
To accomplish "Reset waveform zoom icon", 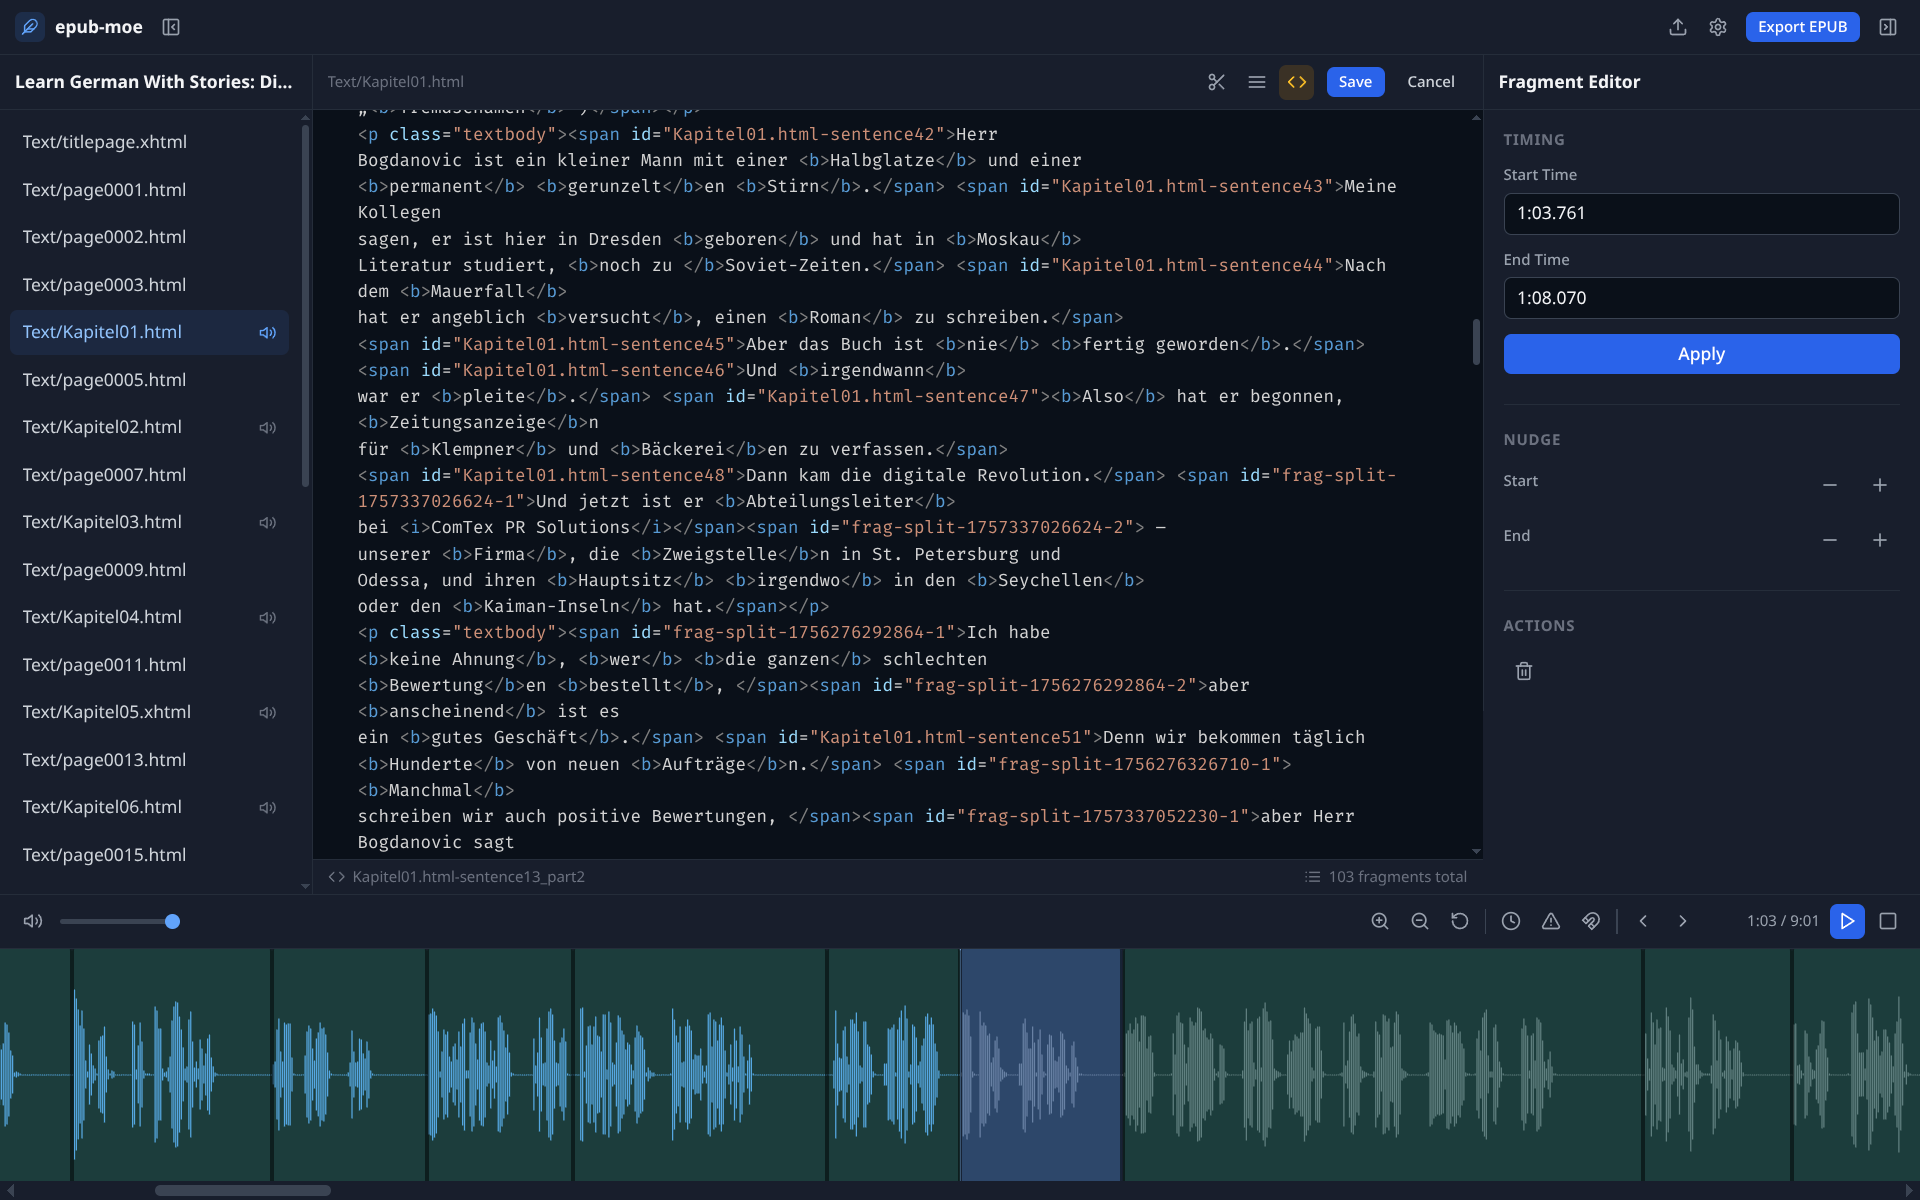I will pos(1460,921).
